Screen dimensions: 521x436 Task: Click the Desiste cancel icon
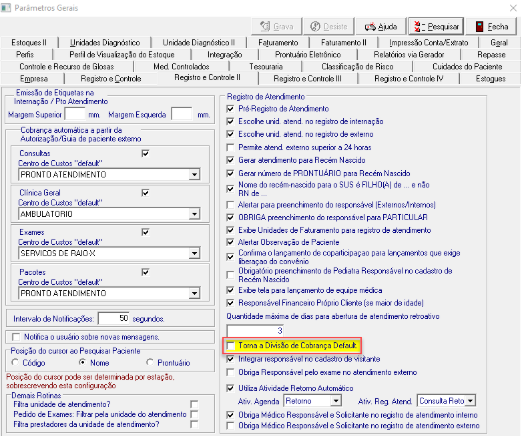coord(315,26)
